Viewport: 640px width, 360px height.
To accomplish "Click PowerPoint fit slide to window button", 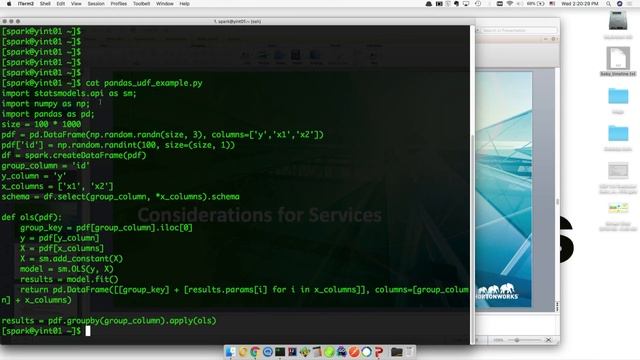I will coord(549,340).
